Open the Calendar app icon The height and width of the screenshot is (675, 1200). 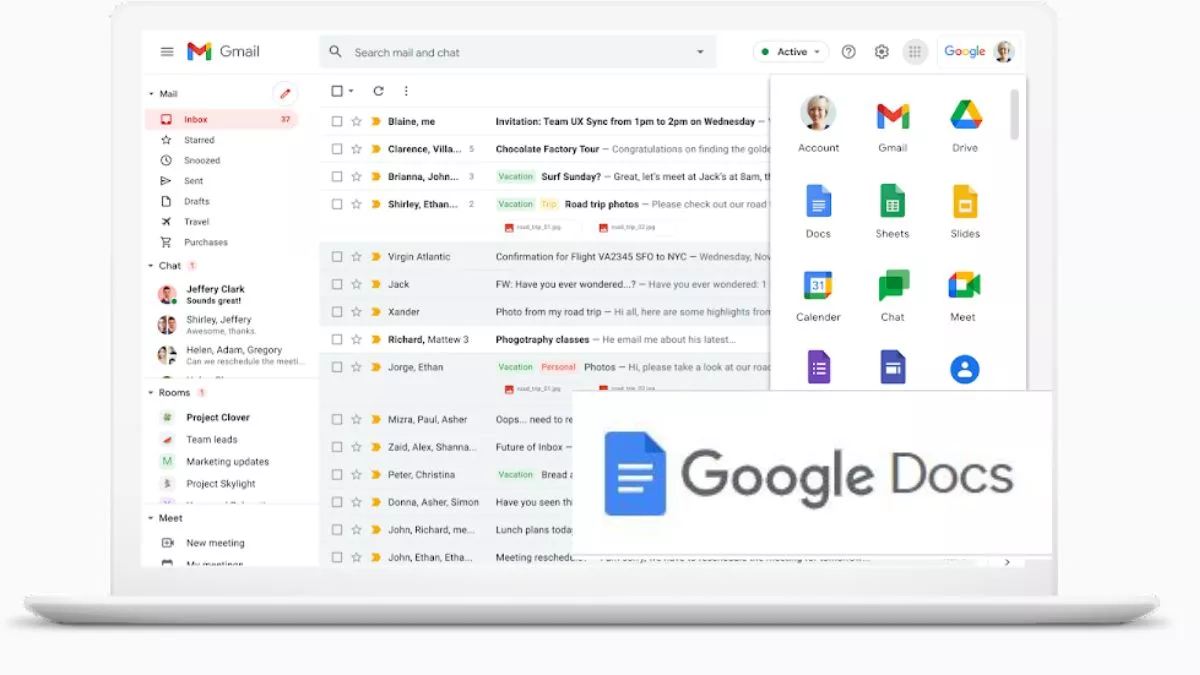818,284
